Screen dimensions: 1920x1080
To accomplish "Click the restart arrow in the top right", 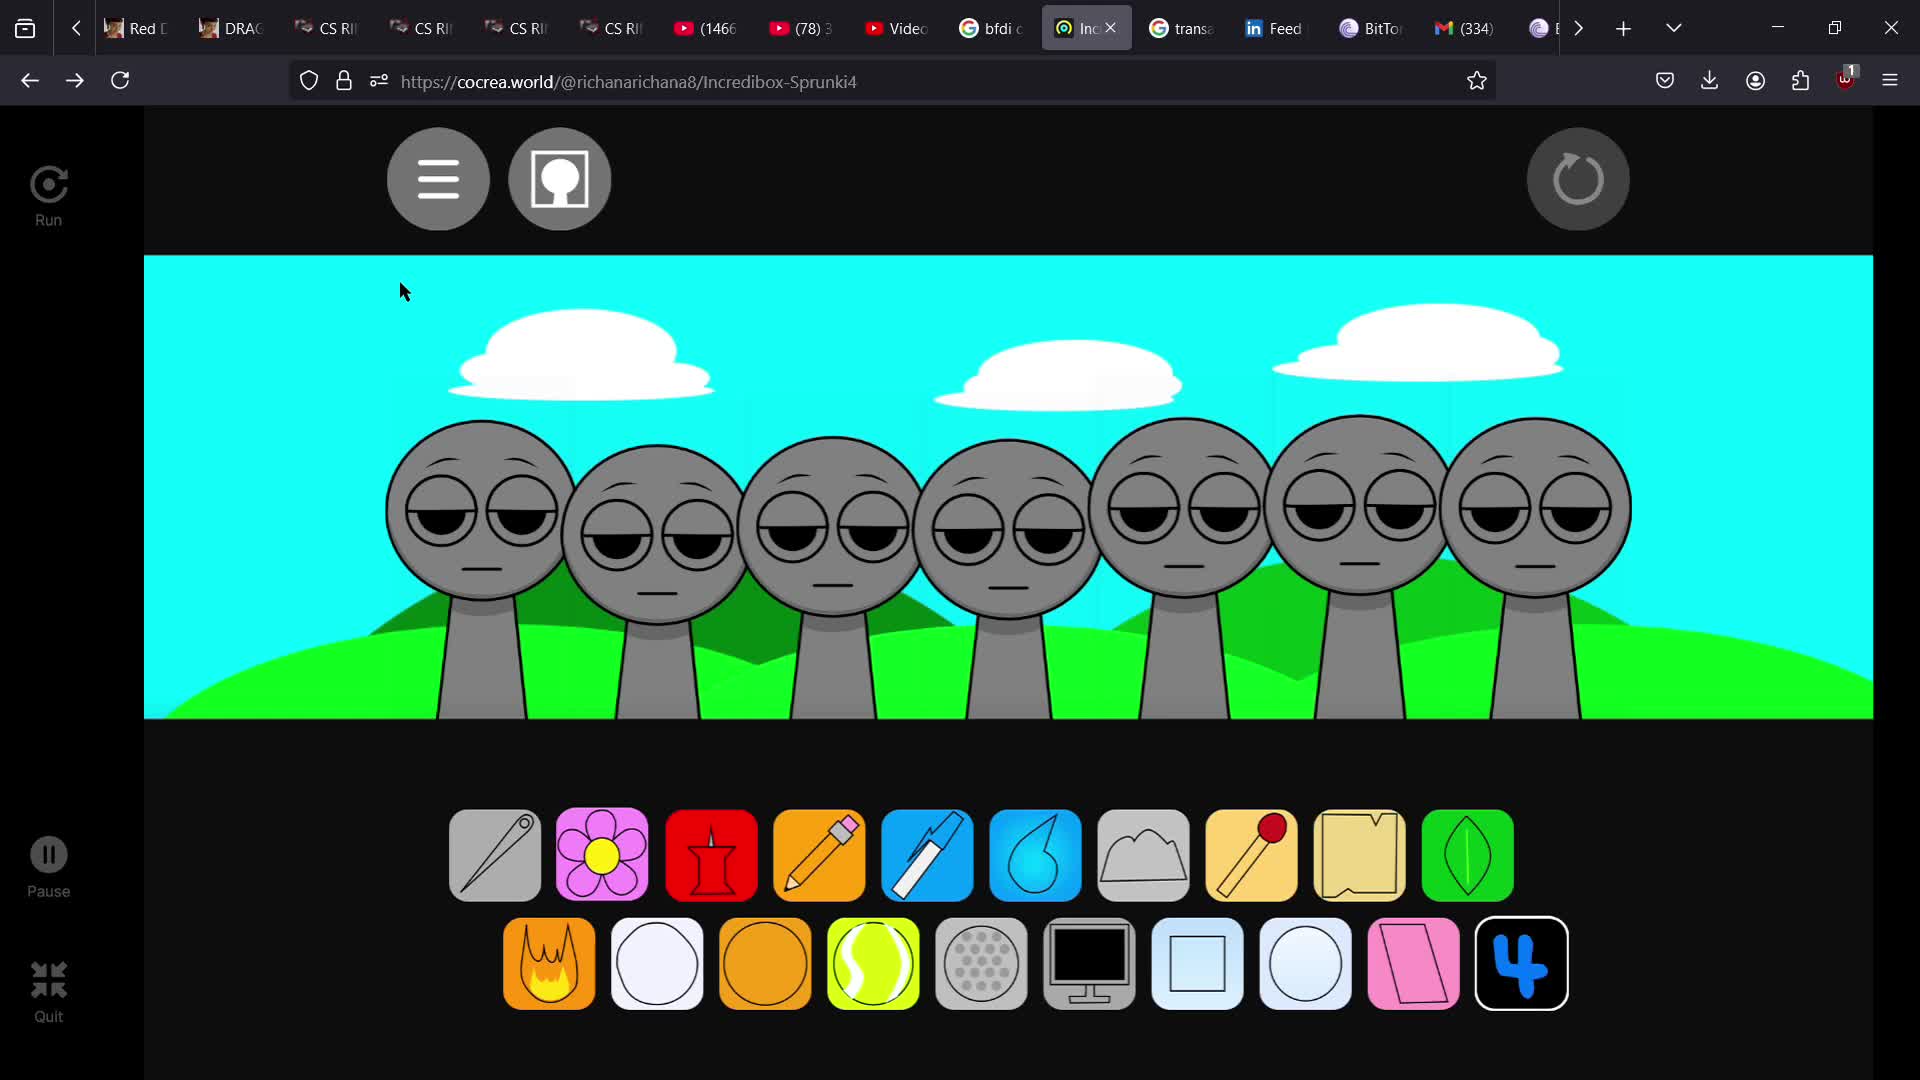I will pos(1577,179).
